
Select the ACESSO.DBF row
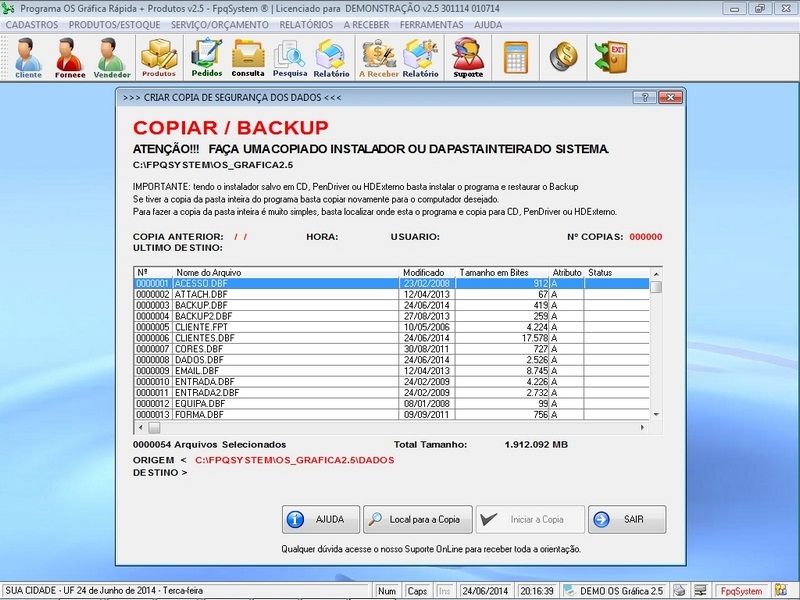[x=391, y=283]
